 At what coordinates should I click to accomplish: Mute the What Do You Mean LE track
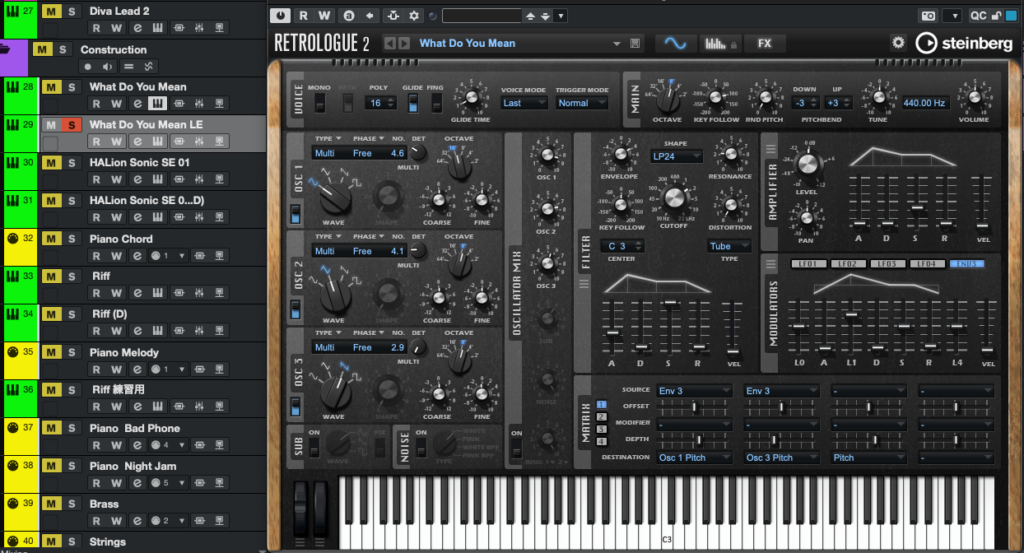[x=51, y=125]
